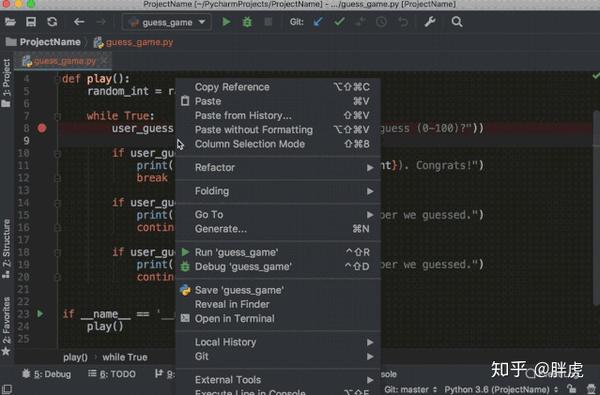The width and height of the screenshot is (600, 395).
Task: Click the run gutter arrow on line 23
Action: click(x=40, y=314)
